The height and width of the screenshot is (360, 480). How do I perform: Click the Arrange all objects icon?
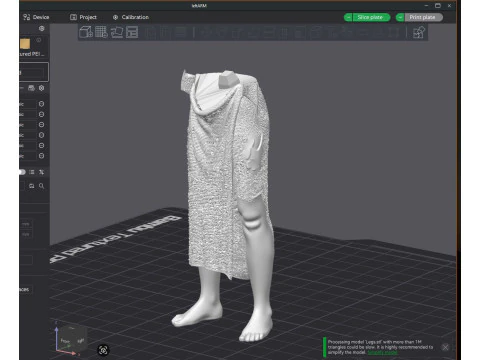132,32
